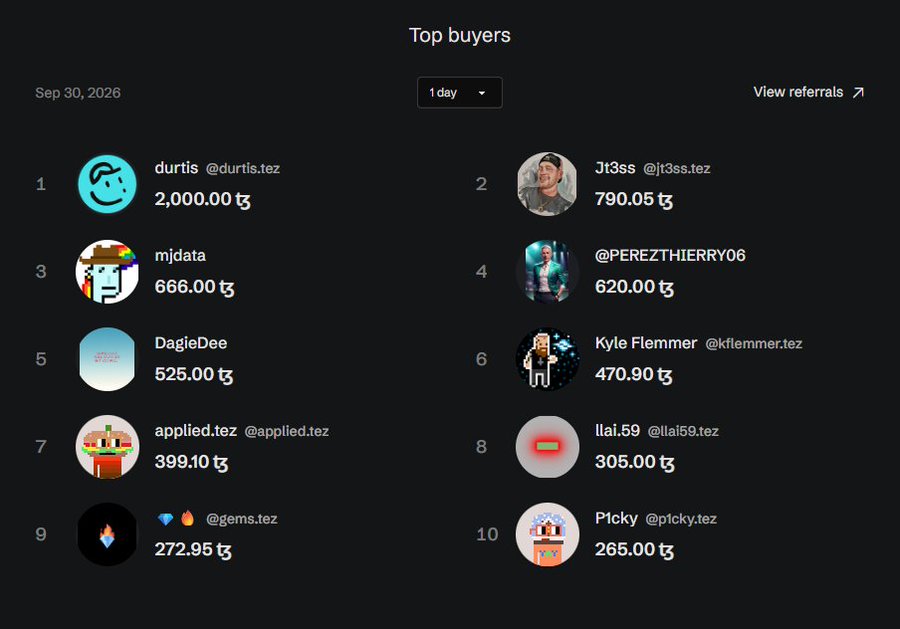Click the View referrals link

coord(808,92)
